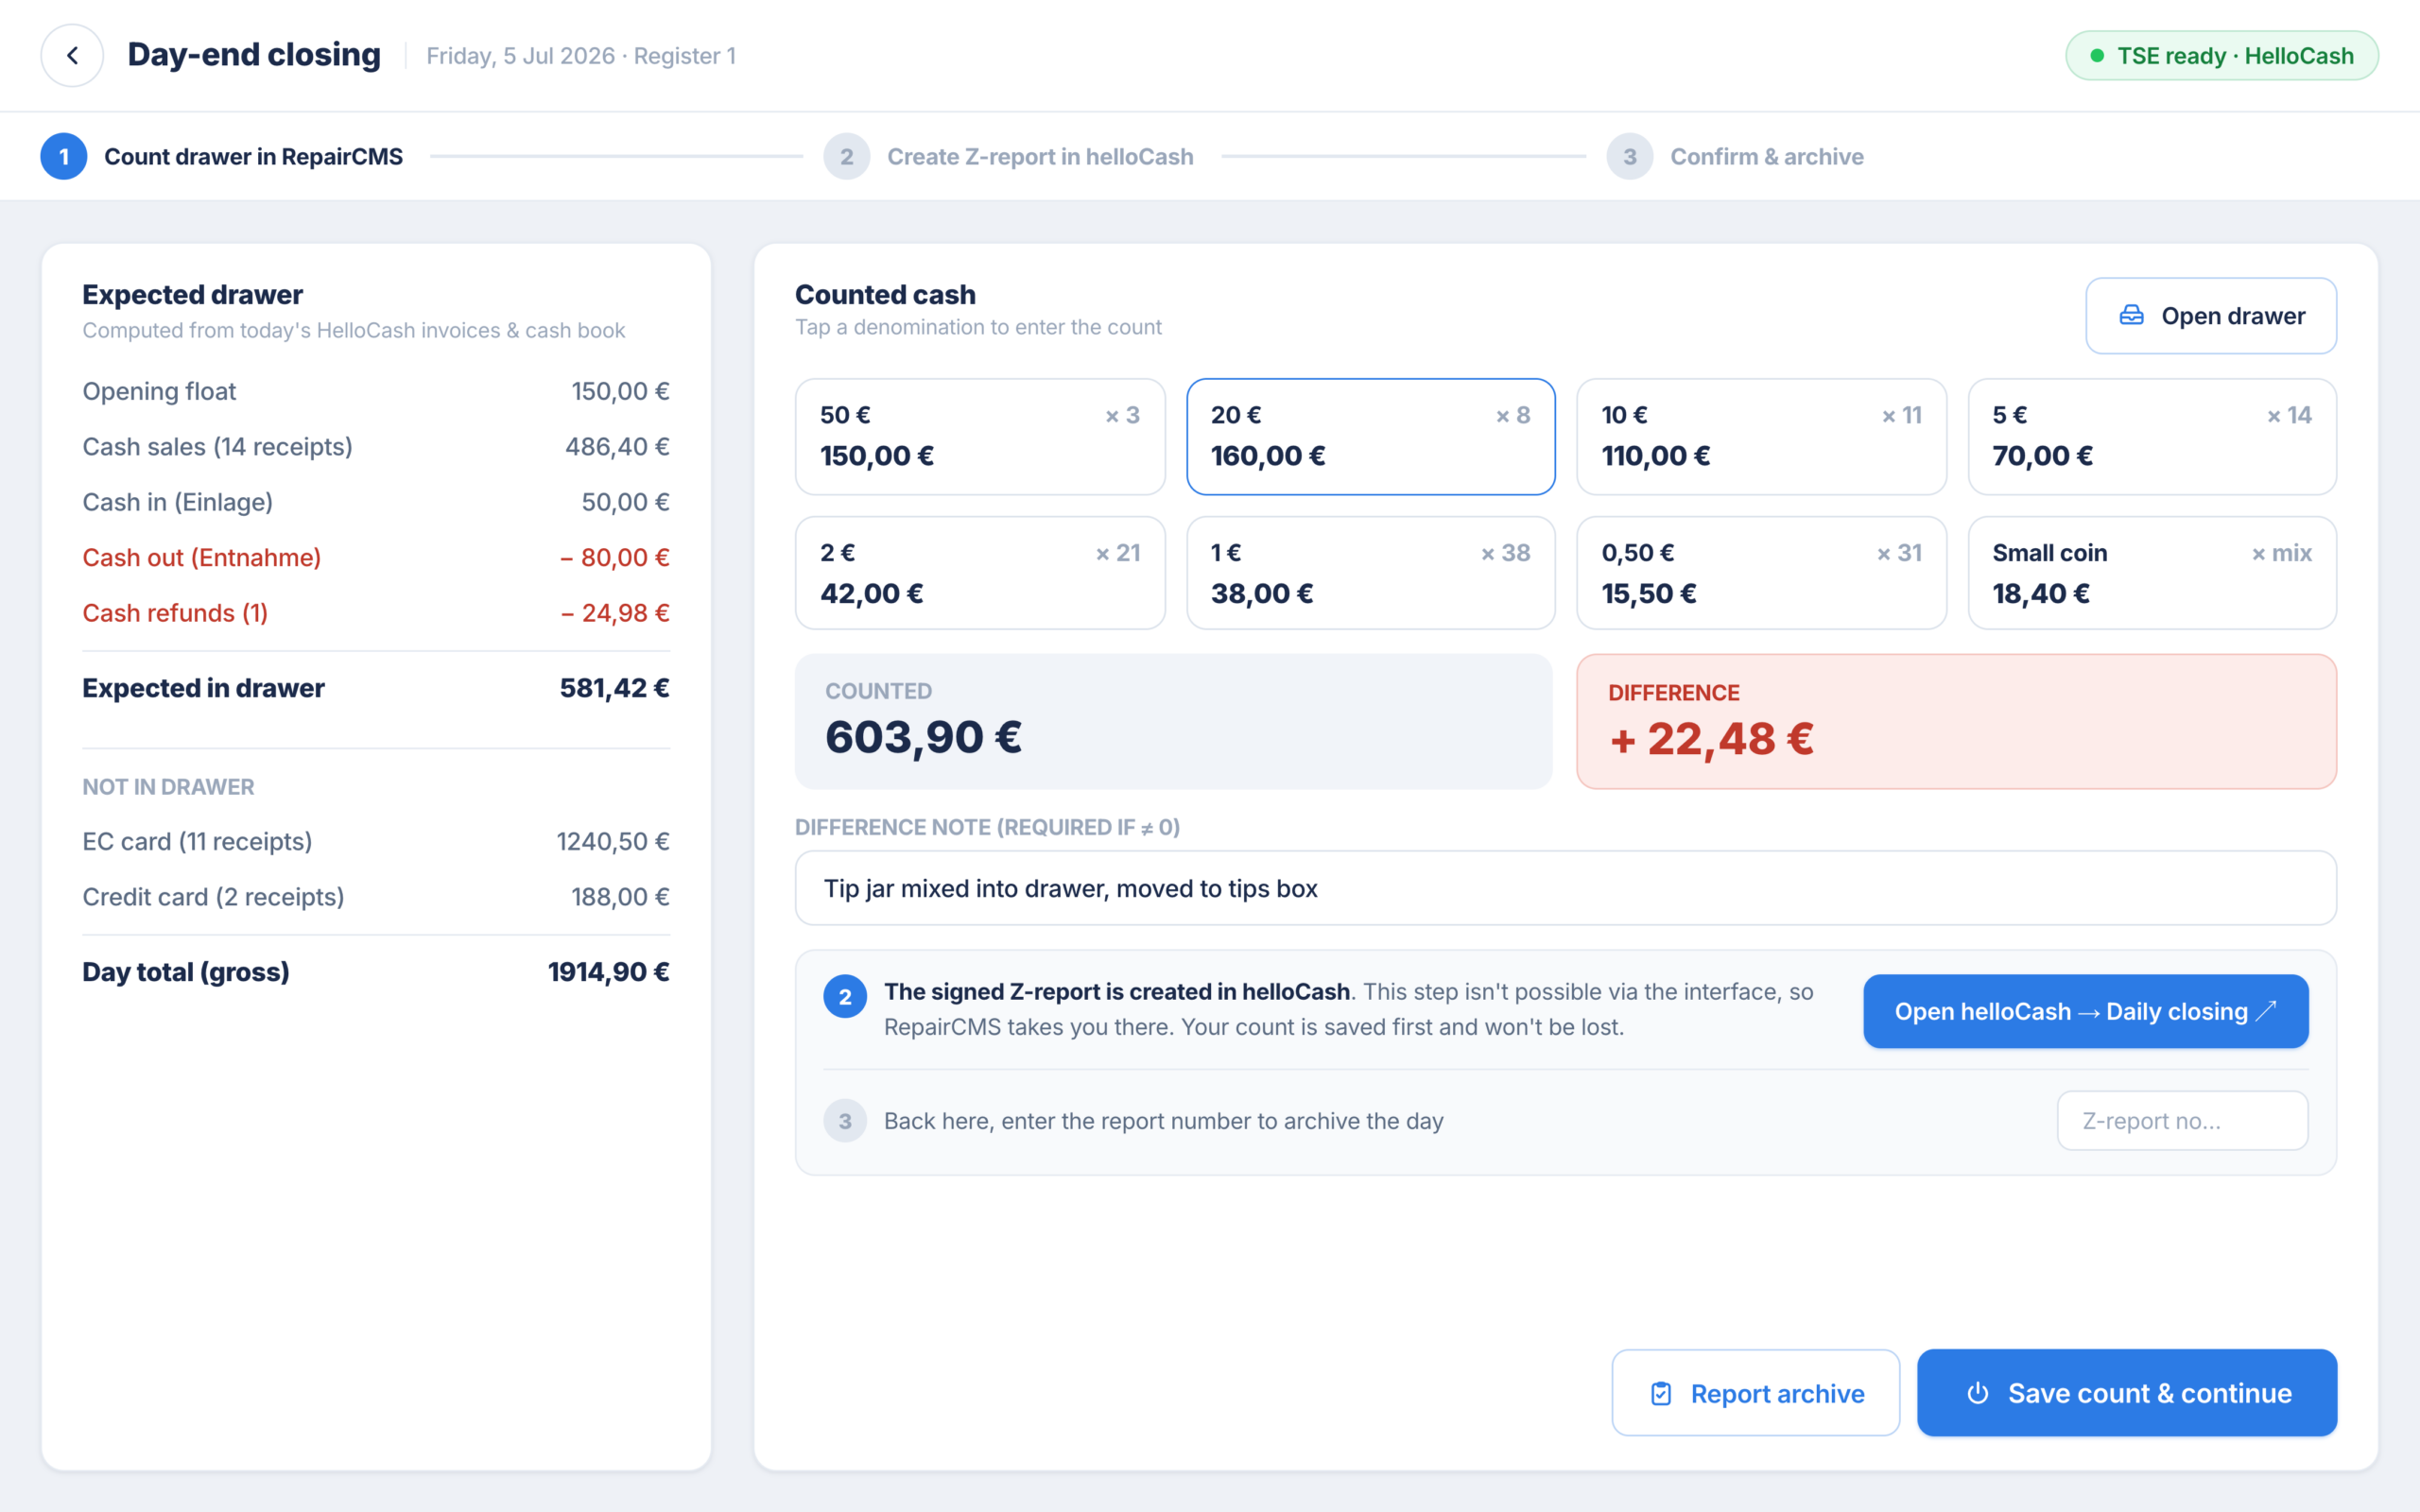The image size is (2420, 1512).
Task: Click the Day total (gross) 1914,90 € row
Action: pos(376,972)
